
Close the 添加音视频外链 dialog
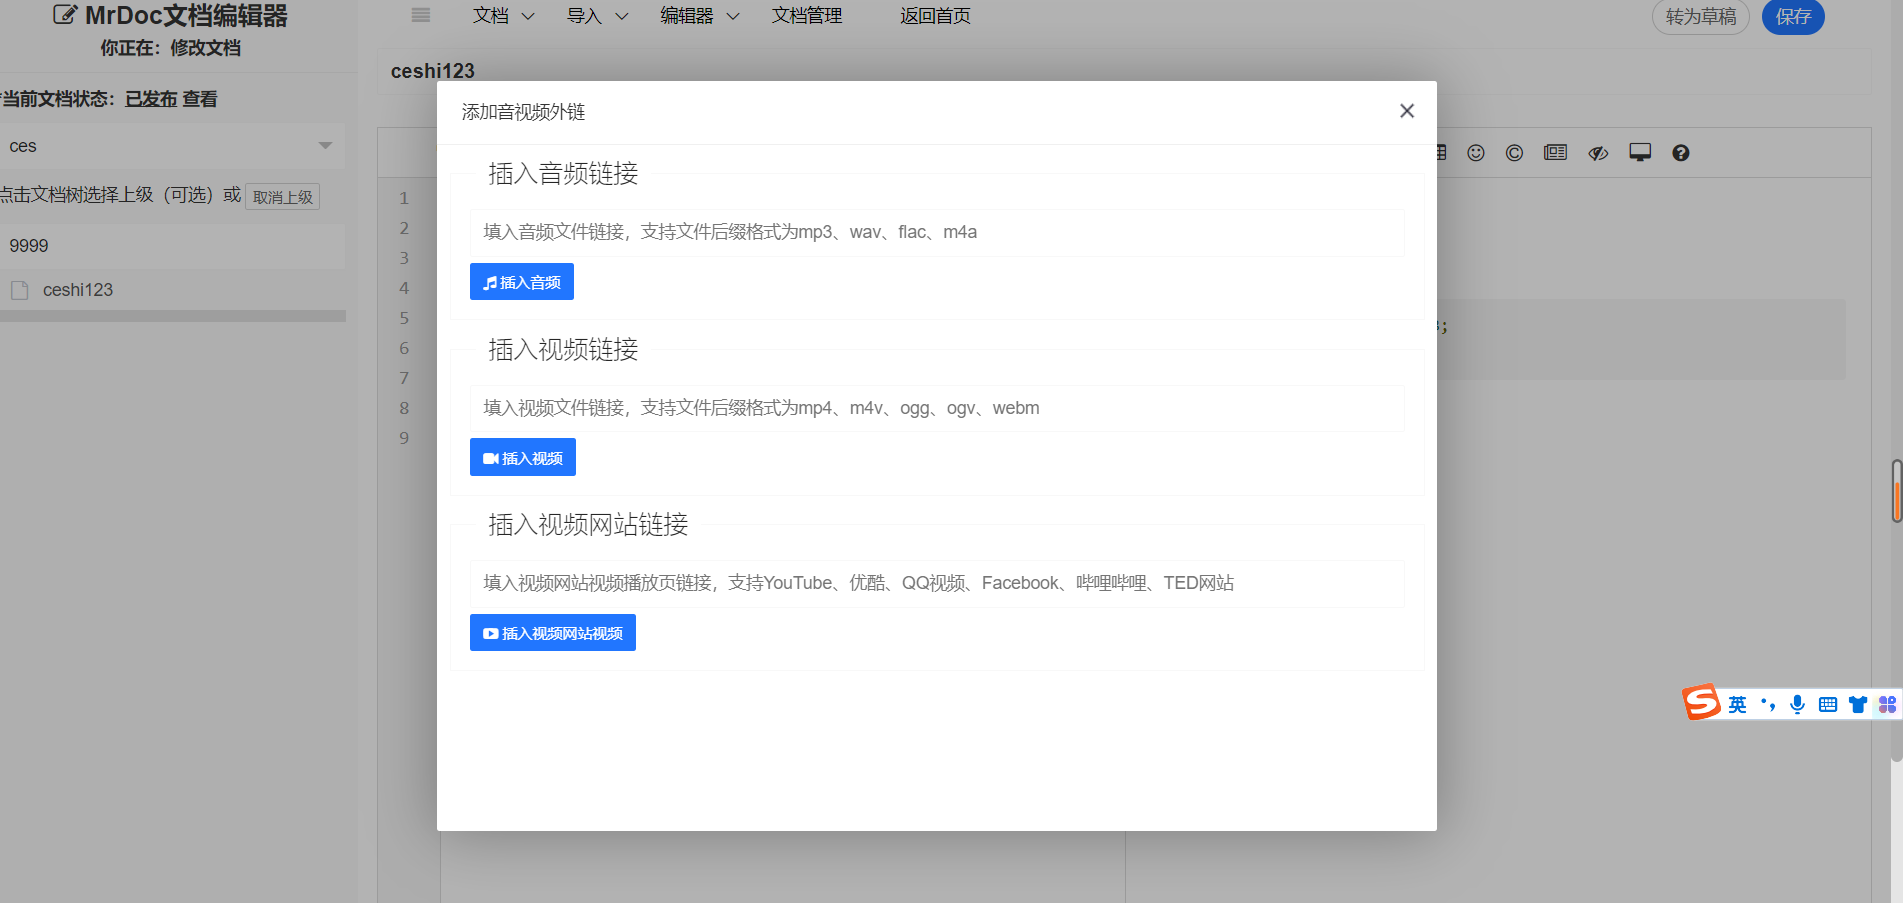[1406, 111]
